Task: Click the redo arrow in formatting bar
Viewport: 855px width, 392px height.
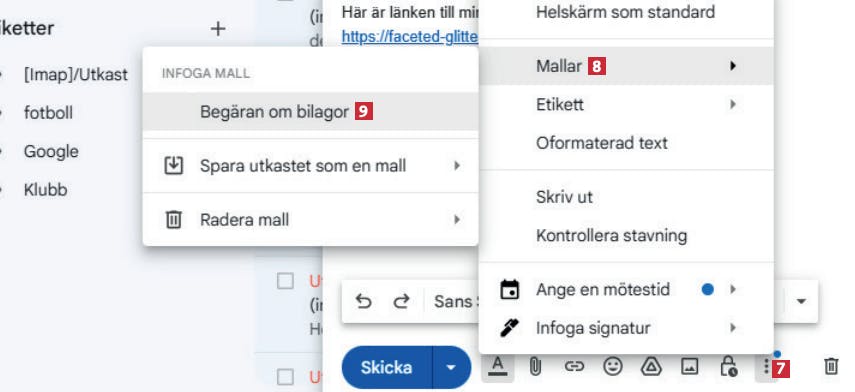Action: [401, 301]
